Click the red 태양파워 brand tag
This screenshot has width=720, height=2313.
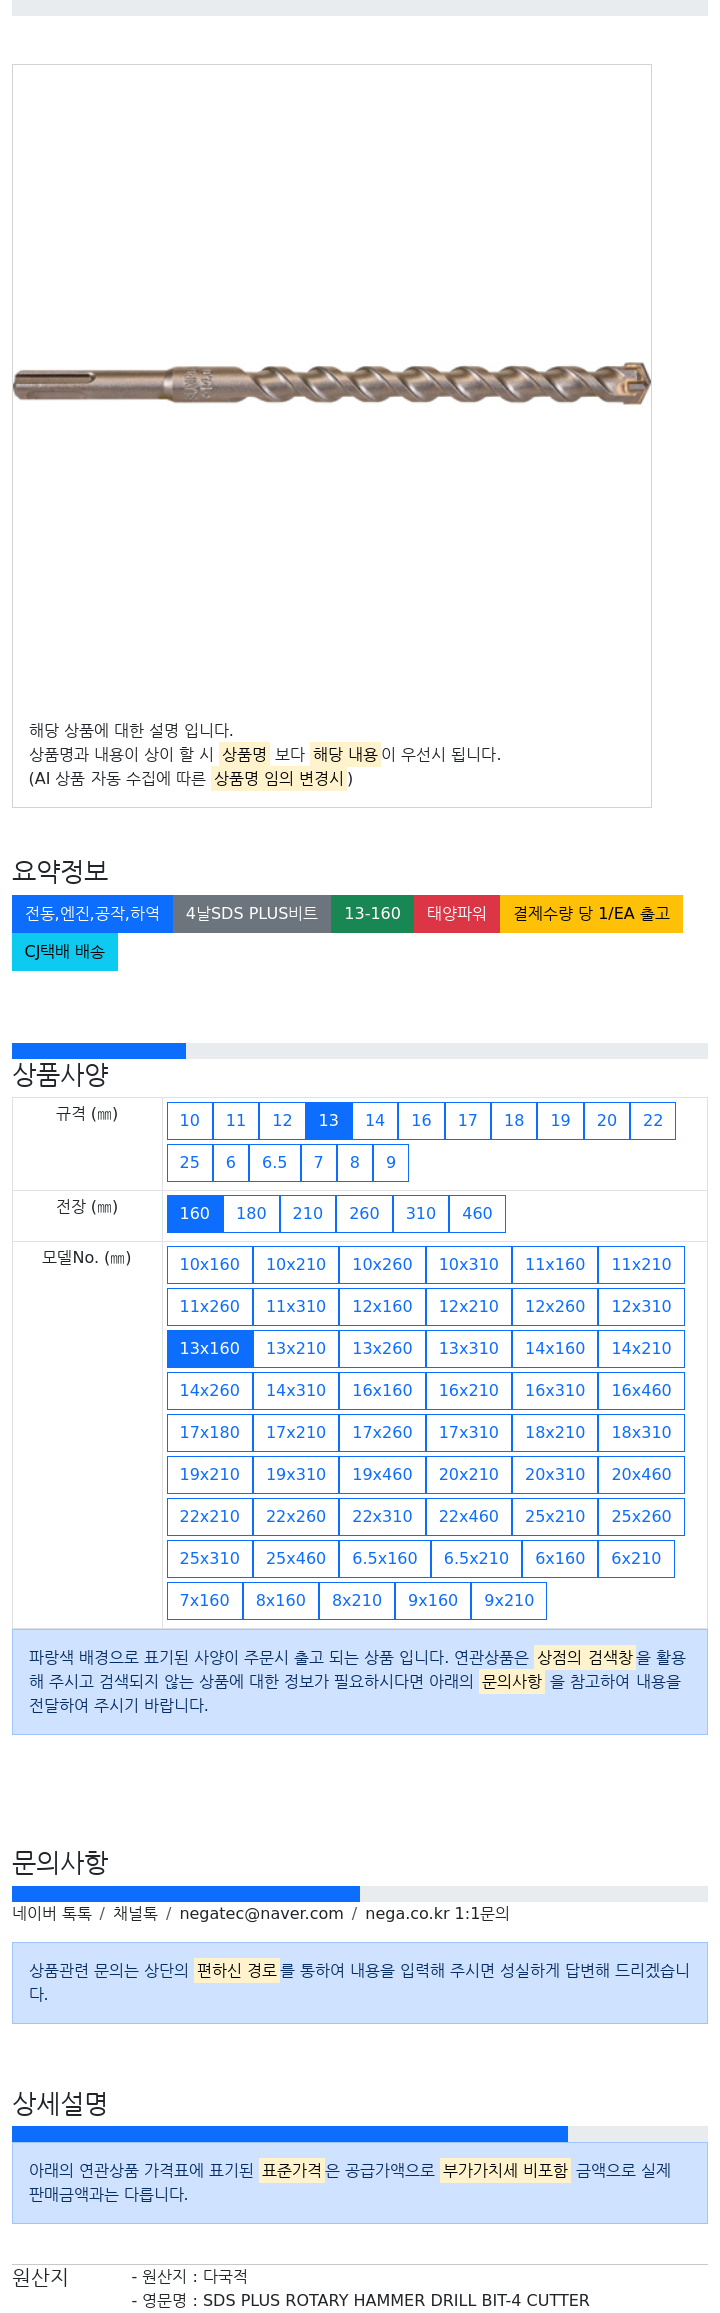tap(457, 913)
